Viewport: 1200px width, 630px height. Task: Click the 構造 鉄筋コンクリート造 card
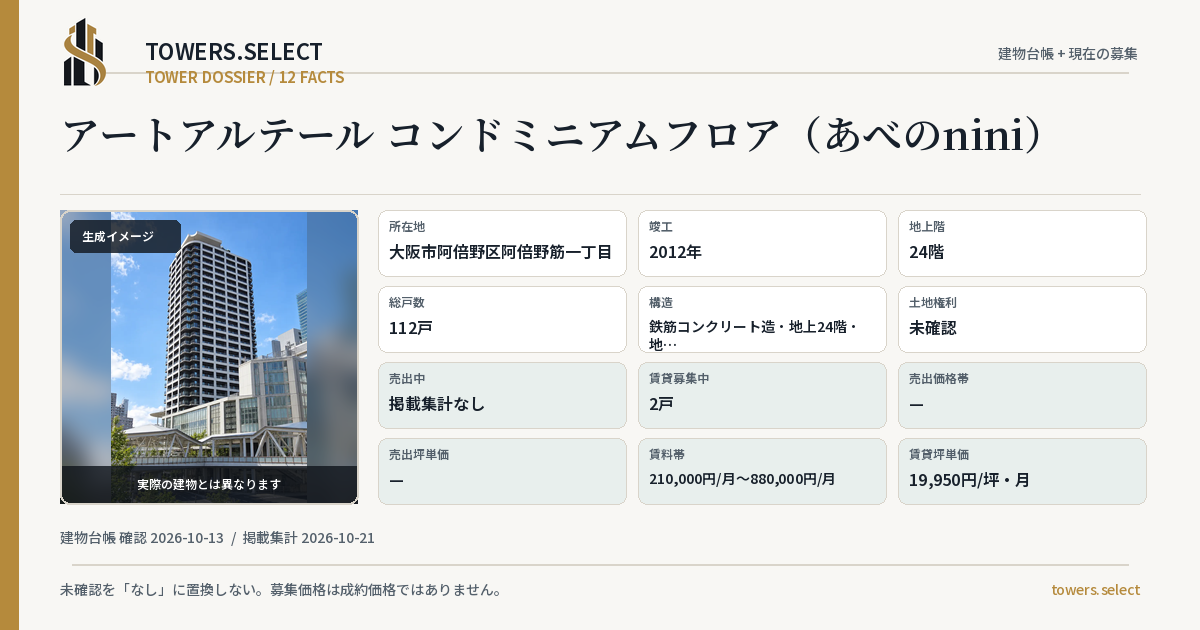[x=762, y=319]
